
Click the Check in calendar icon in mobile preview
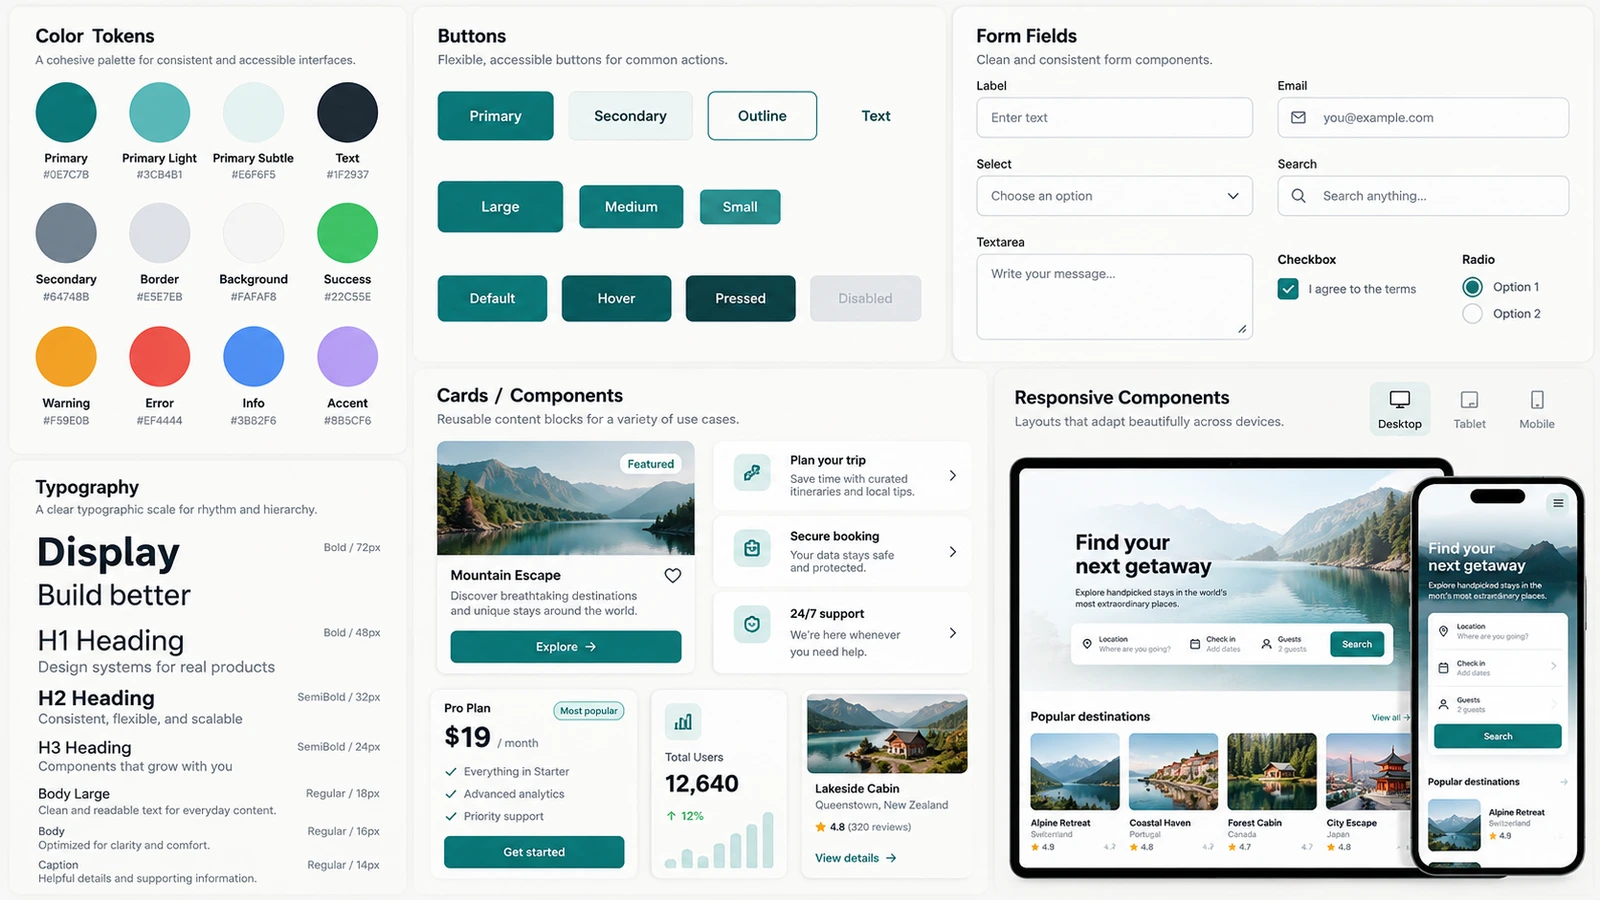click(1443, 667)
